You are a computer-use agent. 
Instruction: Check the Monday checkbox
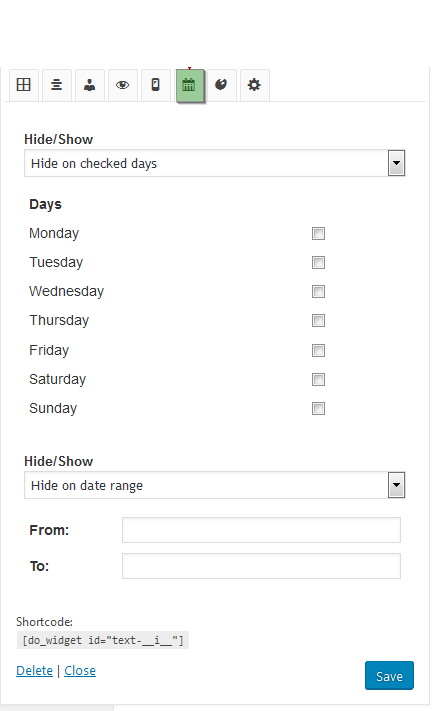(318, 234)
